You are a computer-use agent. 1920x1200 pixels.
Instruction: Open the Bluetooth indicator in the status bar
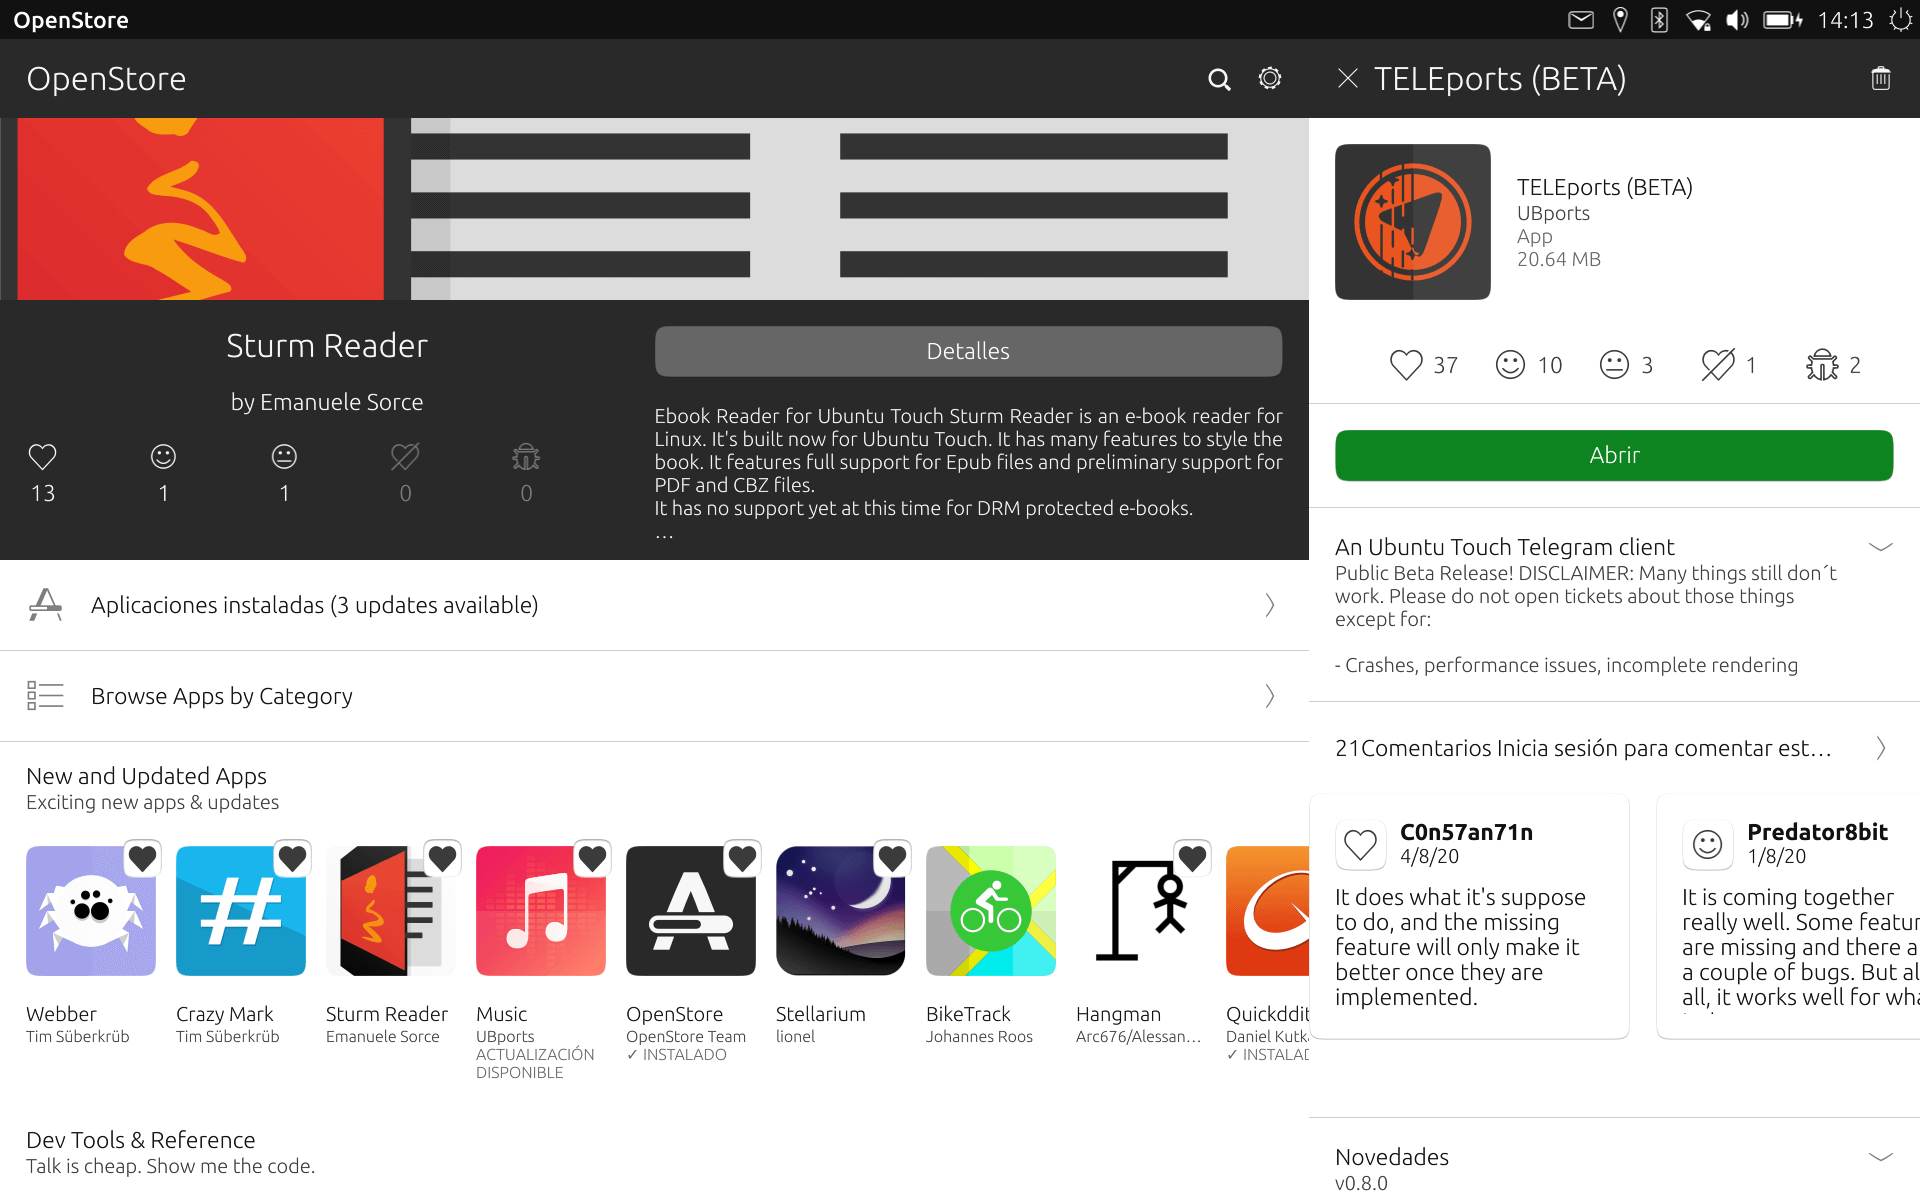coord(1659,20)
